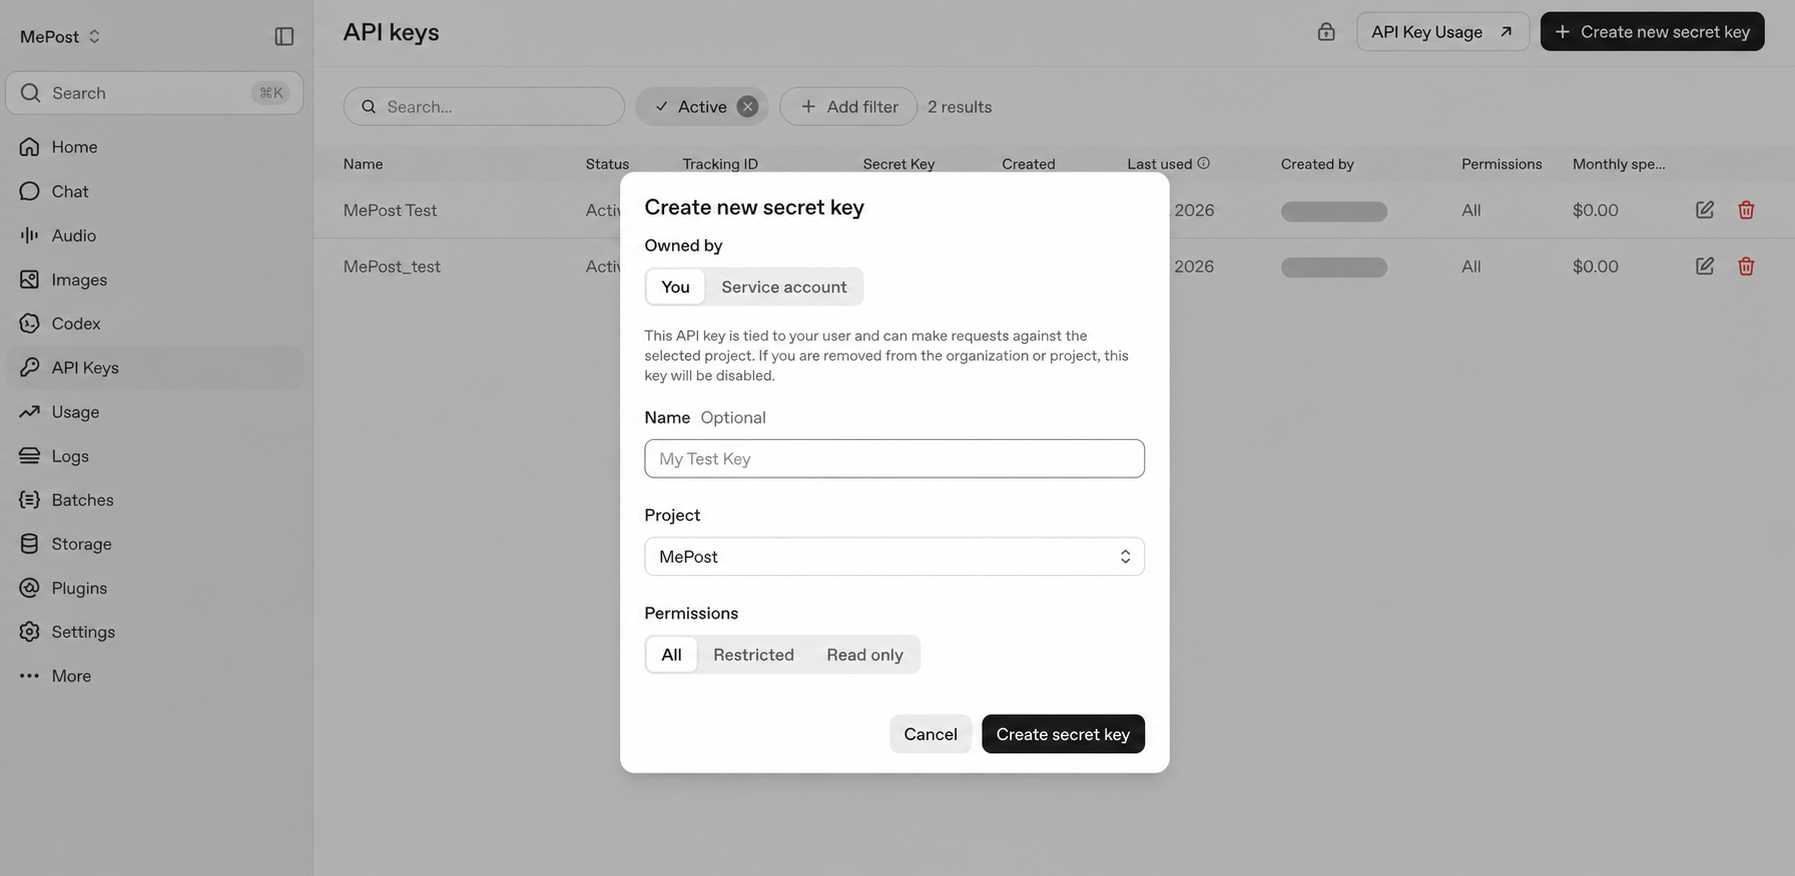This screenshot has height=876, width=1795.
Task: Click the sidebar Search field
Action: [x=155, y=93]
